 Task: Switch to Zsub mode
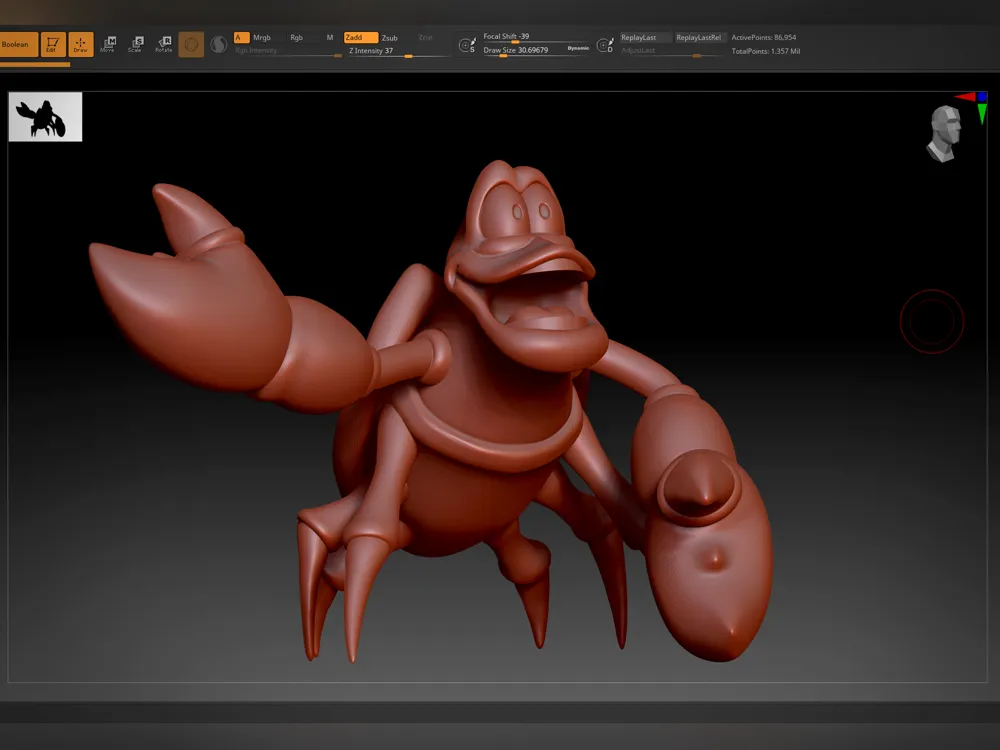[x=390, y=38]
